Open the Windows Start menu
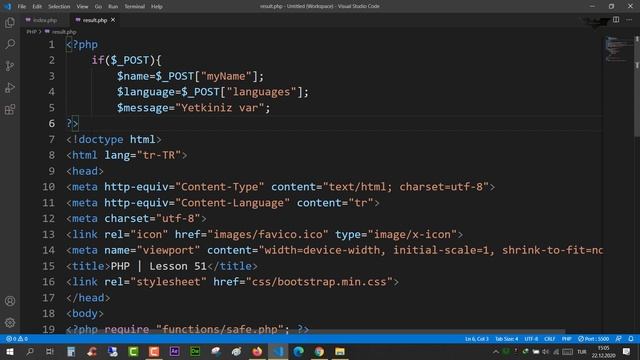640x360 pixels. [x=10, y=351]
